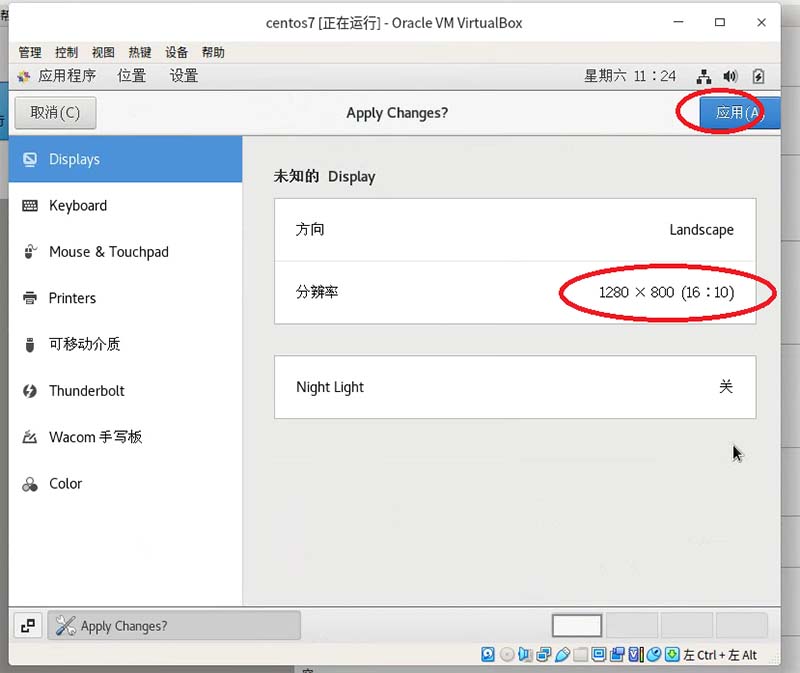Select the third workspace in the switcher
This screenshot has height=673, width=800.
687,626
